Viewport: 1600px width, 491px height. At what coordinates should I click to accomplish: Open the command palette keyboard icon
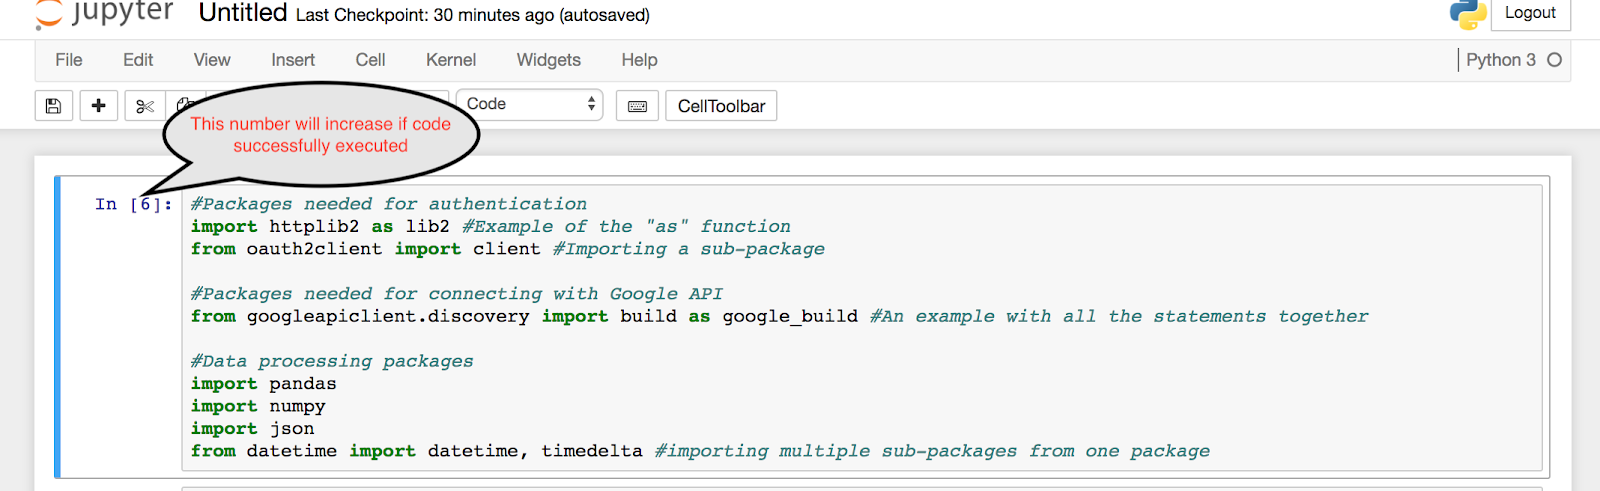[x=637, y=106]
